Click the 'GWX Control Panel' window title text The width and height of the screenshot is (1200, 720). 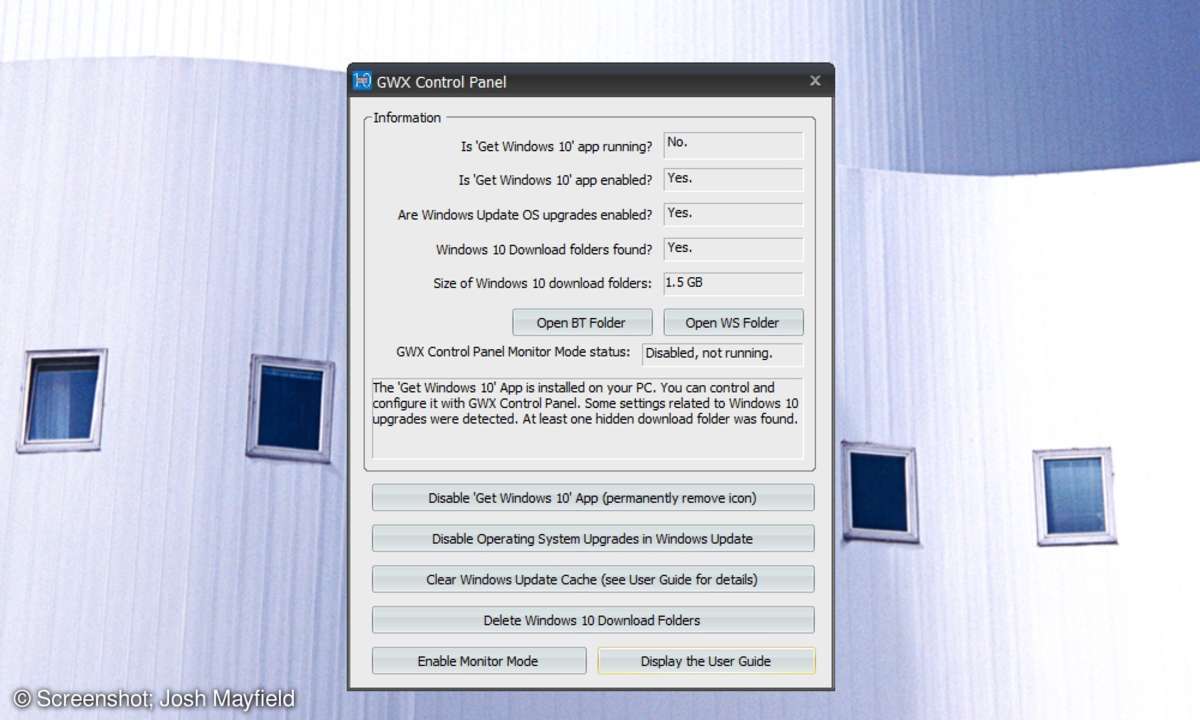441,82
